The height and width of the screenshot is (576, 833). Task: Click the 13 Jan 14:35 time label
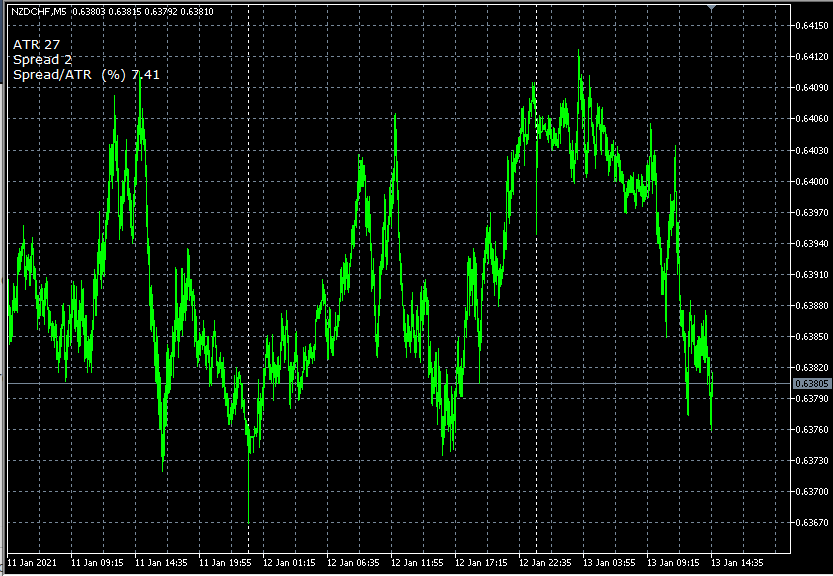click(x=737, y=563)
